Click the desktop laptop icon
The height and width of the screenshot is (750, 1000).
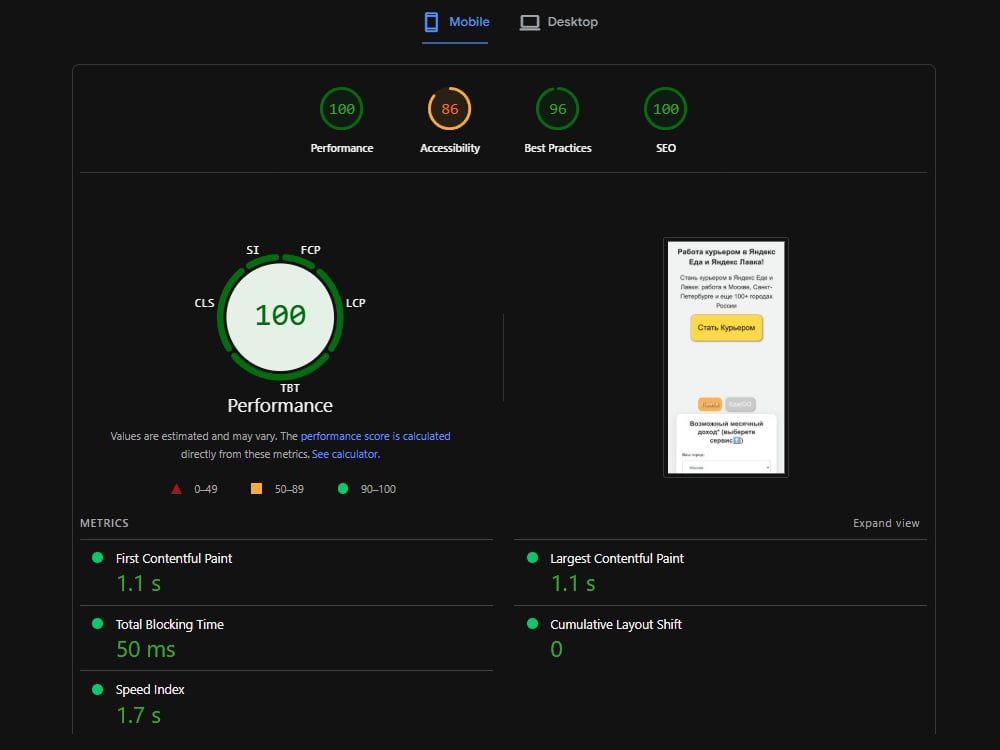click(529, 22)
